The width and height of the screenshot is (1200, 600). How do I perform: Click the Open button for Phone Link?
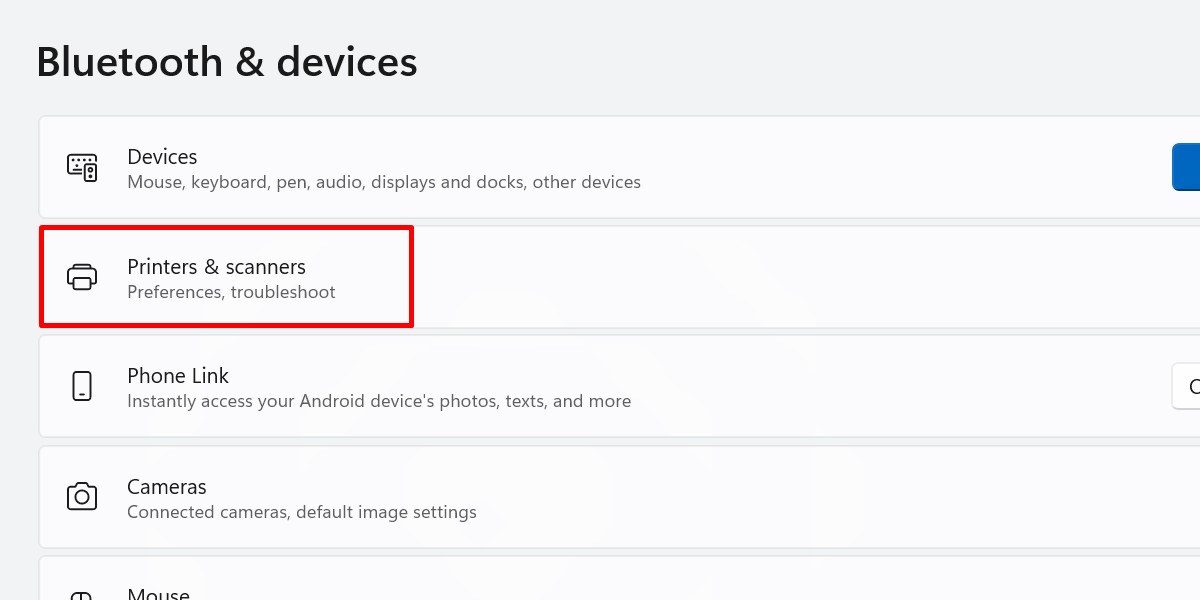point(1192,387)
